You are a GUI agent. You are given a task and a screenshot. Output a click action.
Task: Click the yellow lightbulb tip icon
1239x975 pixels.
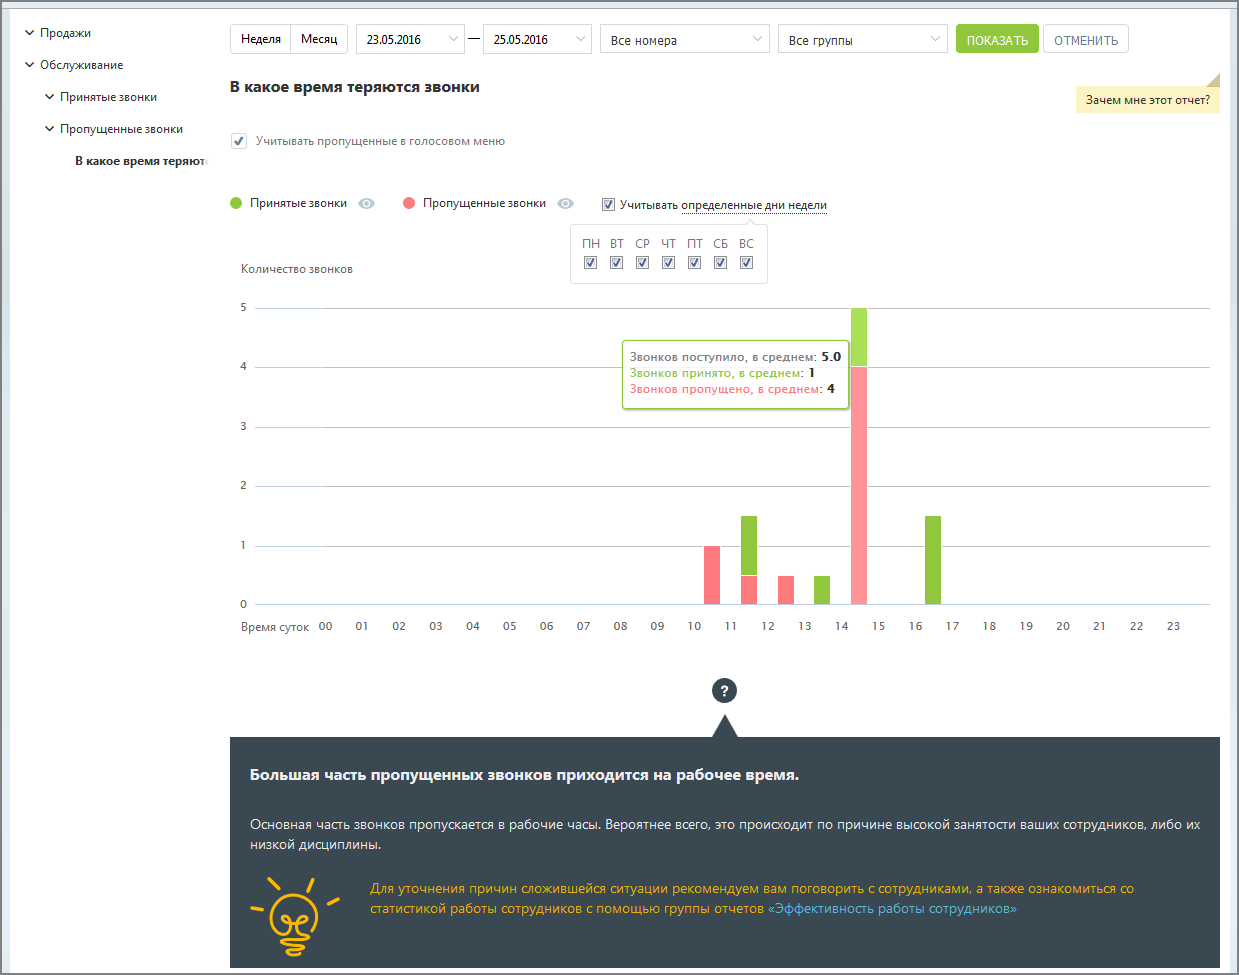pyautogui.click(x=294, y=915)
